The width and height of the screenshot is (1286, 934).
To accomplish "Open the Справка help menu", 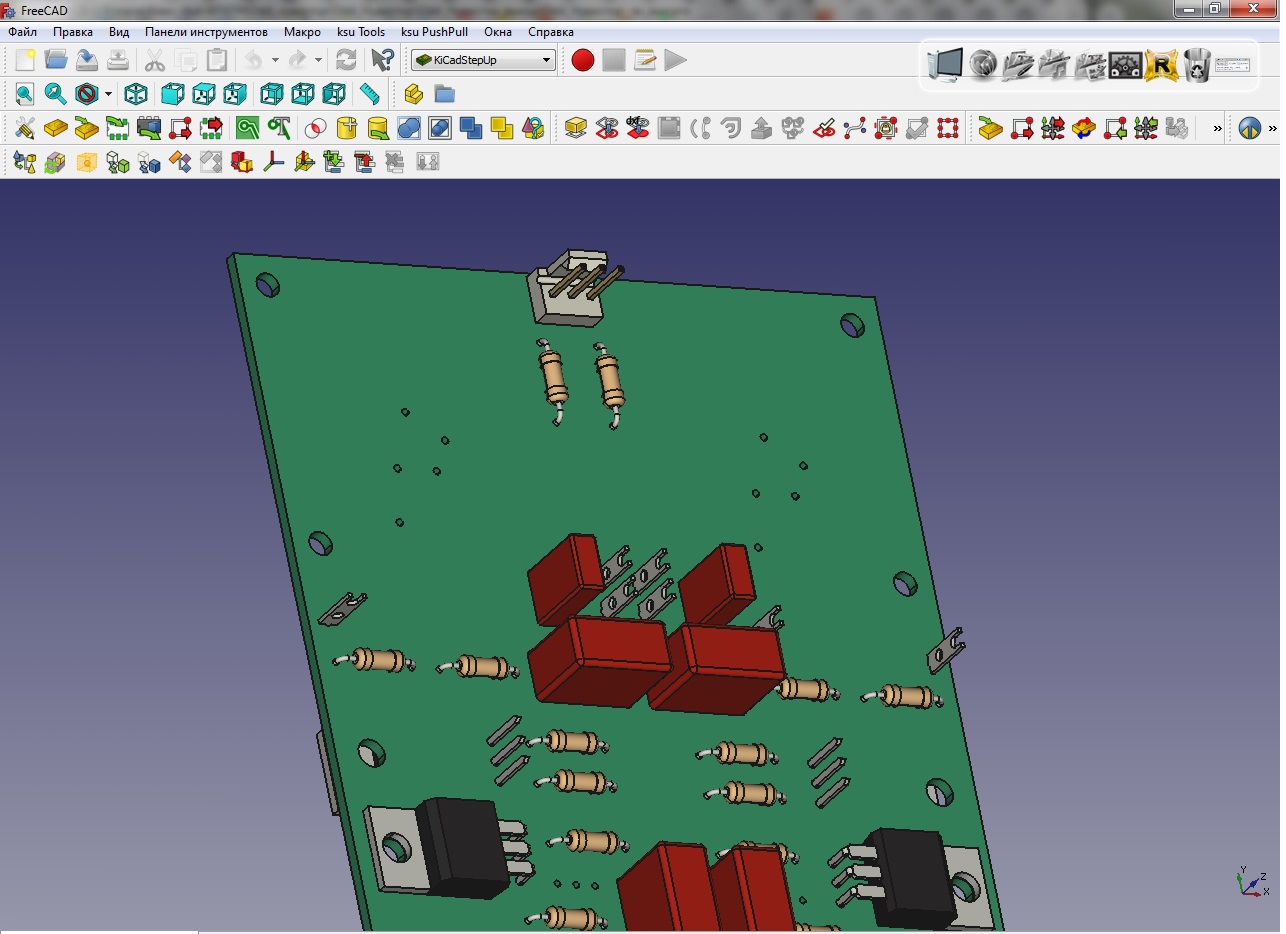I will pyautogui.click(x=550, y=32).
